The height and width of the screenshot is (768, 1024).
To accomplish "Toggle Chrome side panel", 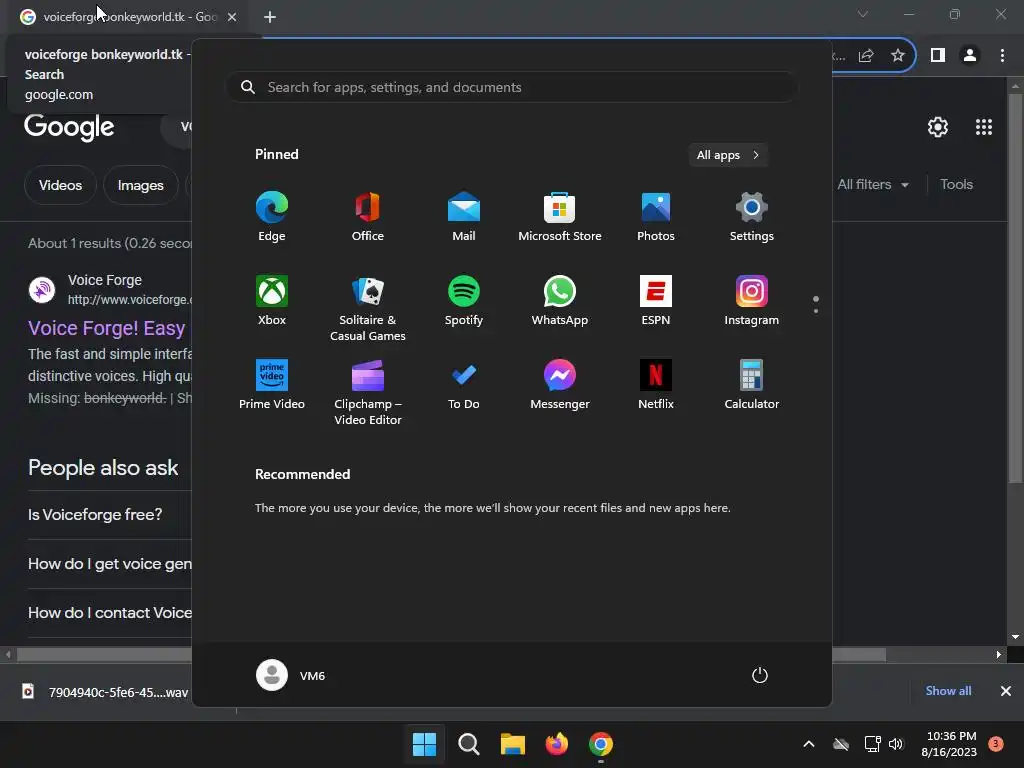I will tap(938, 56).
